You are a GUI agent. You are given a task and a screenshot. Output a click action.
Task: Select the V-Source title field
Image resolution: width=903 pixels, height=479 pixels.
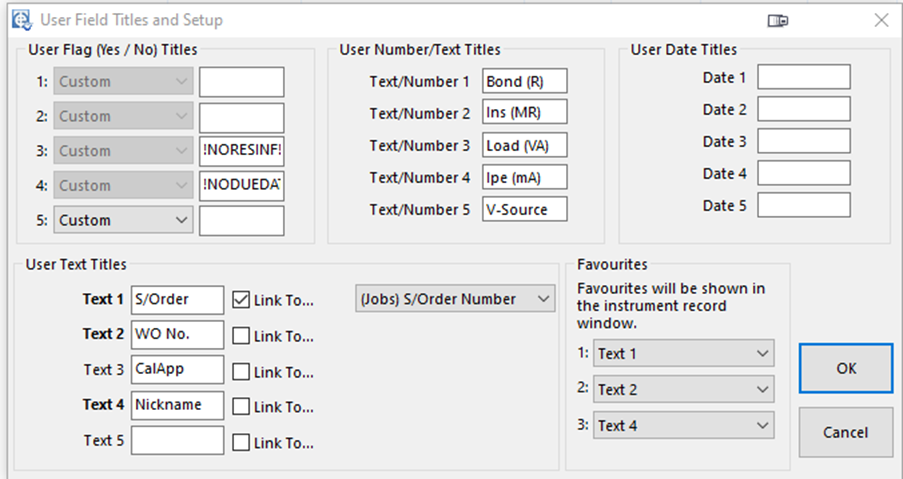pos(524,209)
